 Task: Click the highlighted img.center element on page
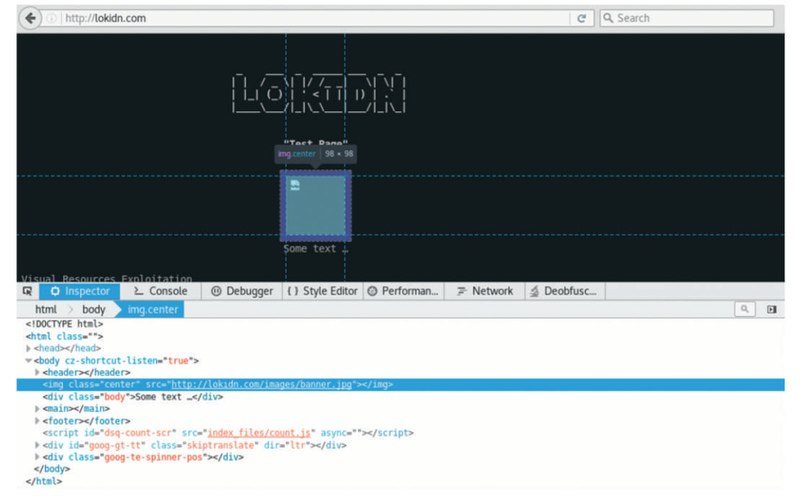coord(315,206)
